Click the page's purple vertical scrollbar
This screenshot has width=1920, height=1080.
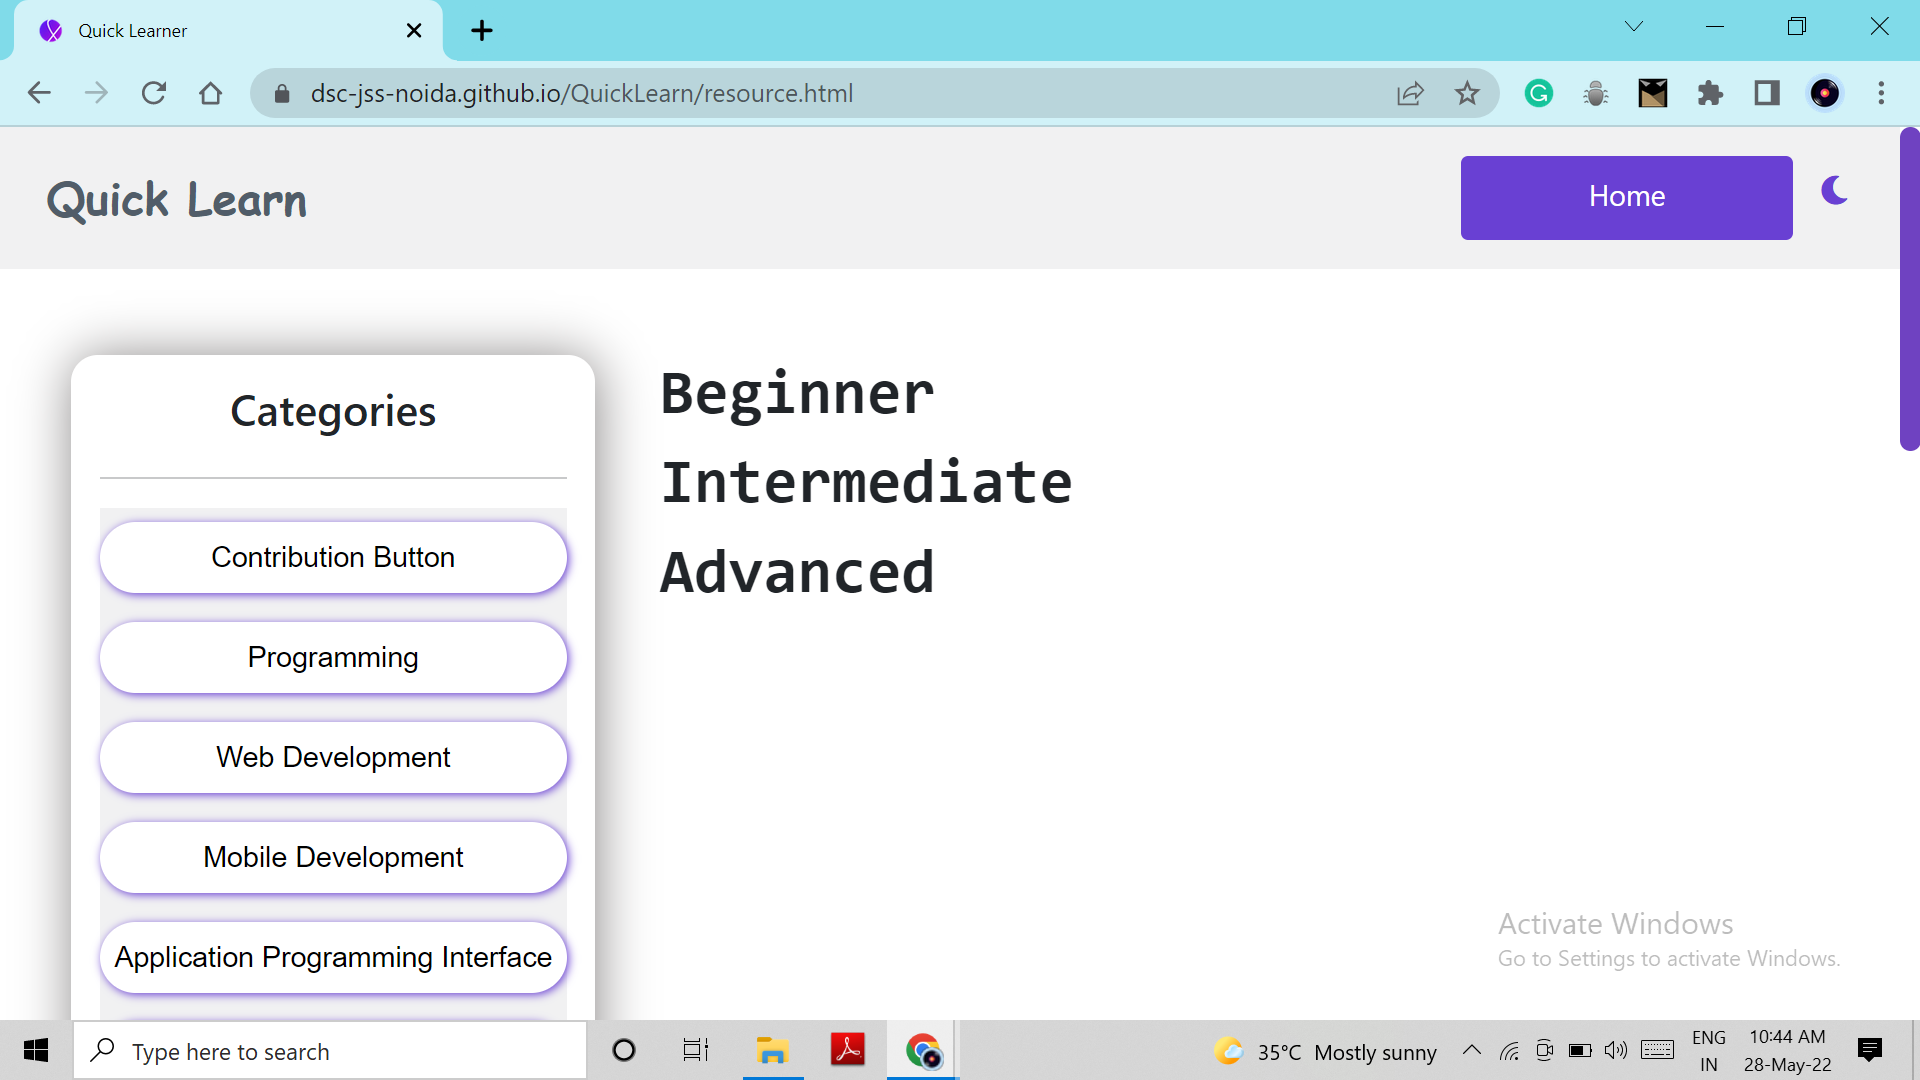coord(1909,290)
